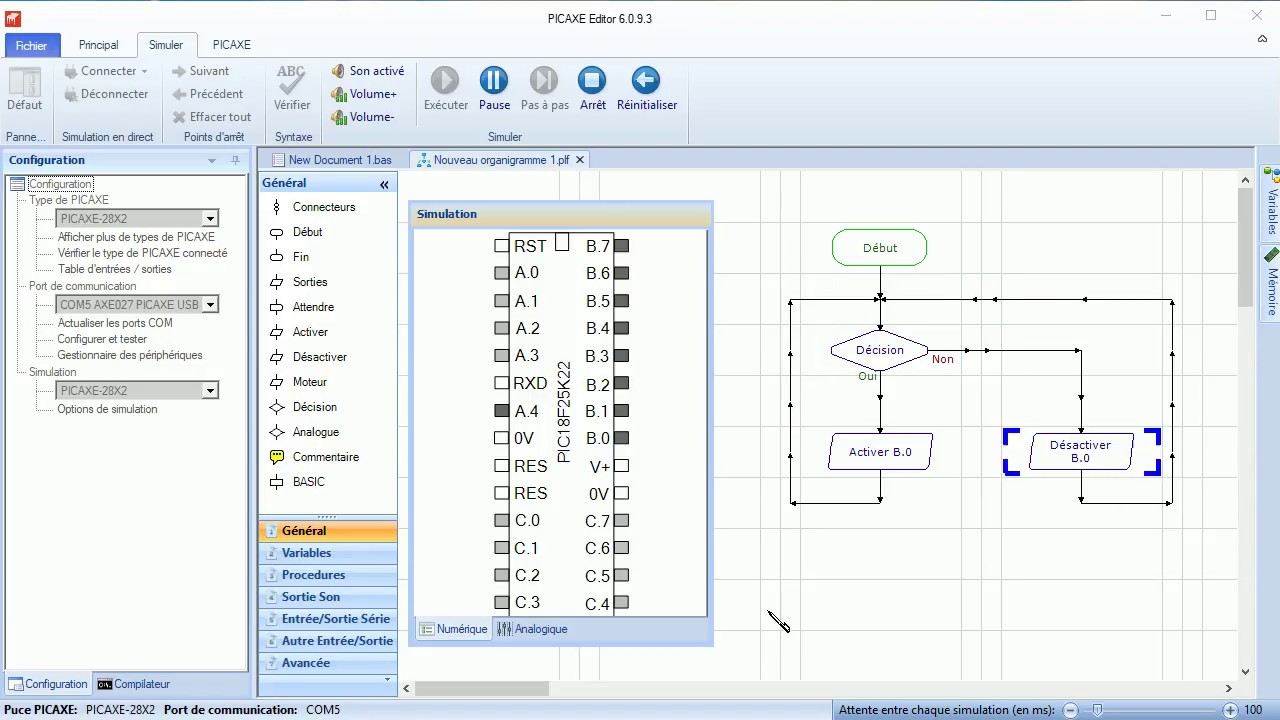Screen dimensions: 1280x720
Task: Open the Simulation PICAXE-28X2 dropdown
Action: tap(210, 390)
